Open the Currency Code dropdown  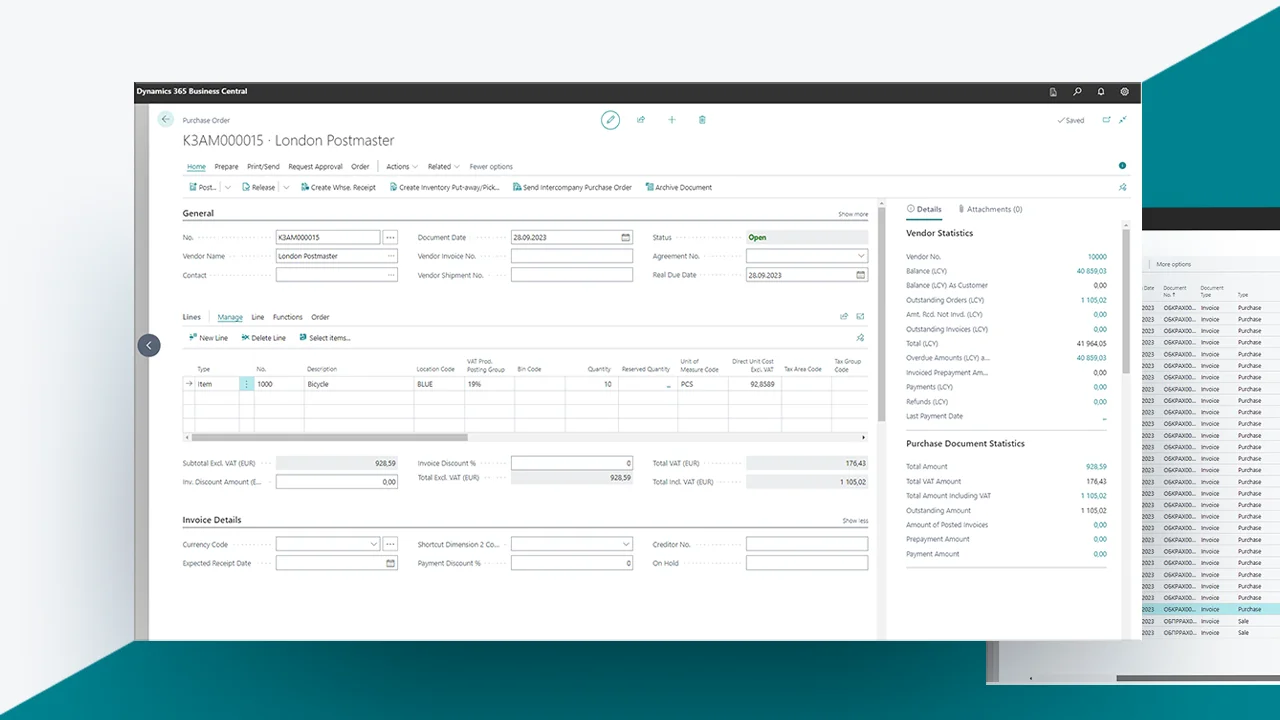[374, 544]
